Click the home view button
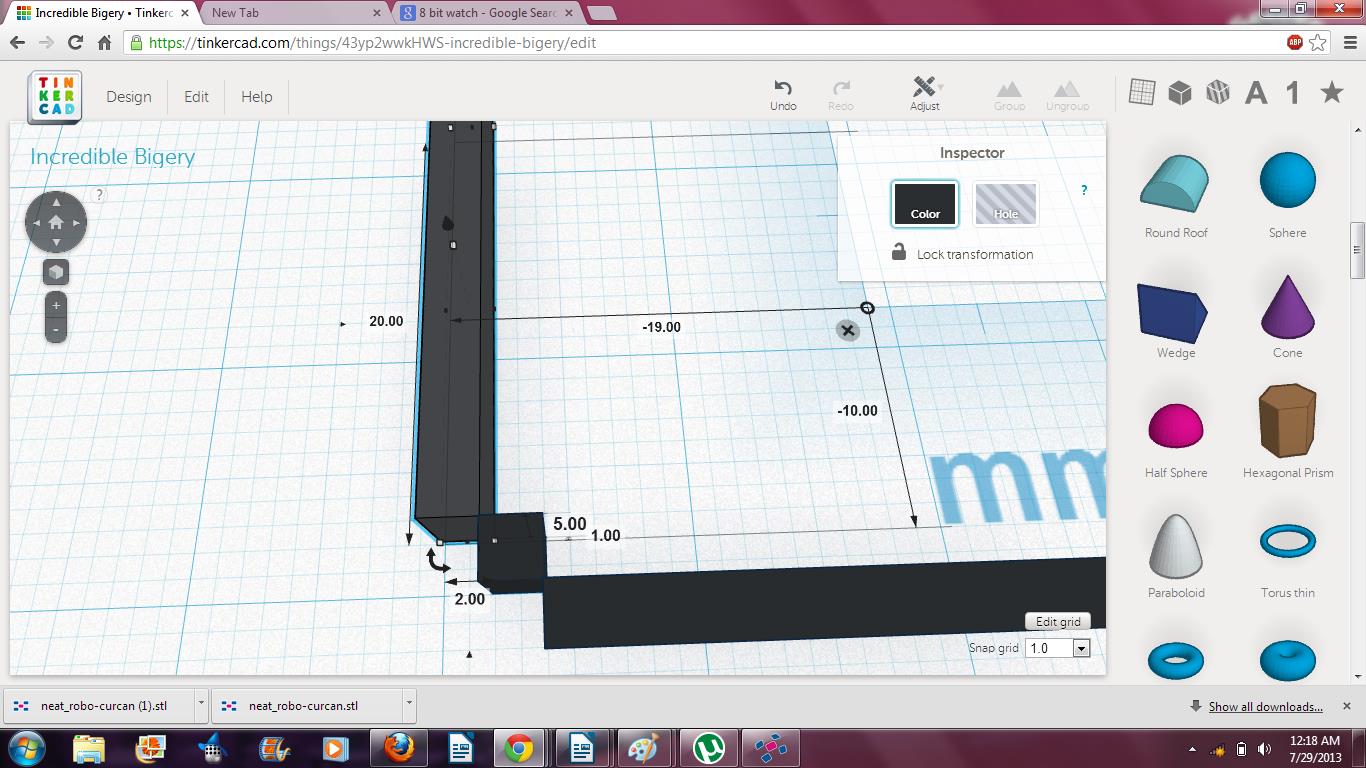 (x=56, y=222)
